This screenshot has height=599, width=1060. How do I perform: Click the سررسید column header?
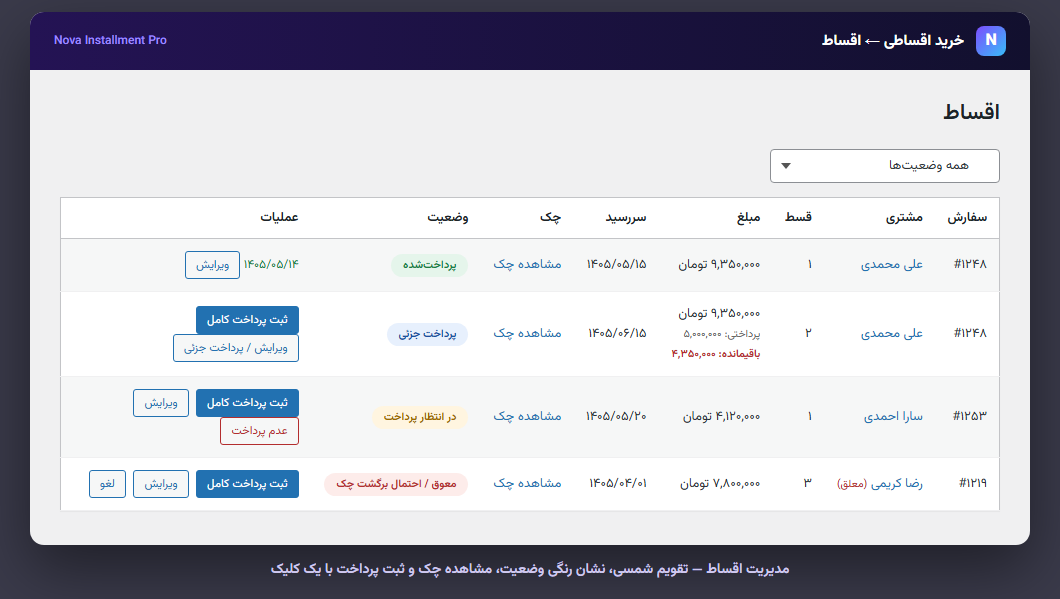pyautogui.click(x=626, y=217)
